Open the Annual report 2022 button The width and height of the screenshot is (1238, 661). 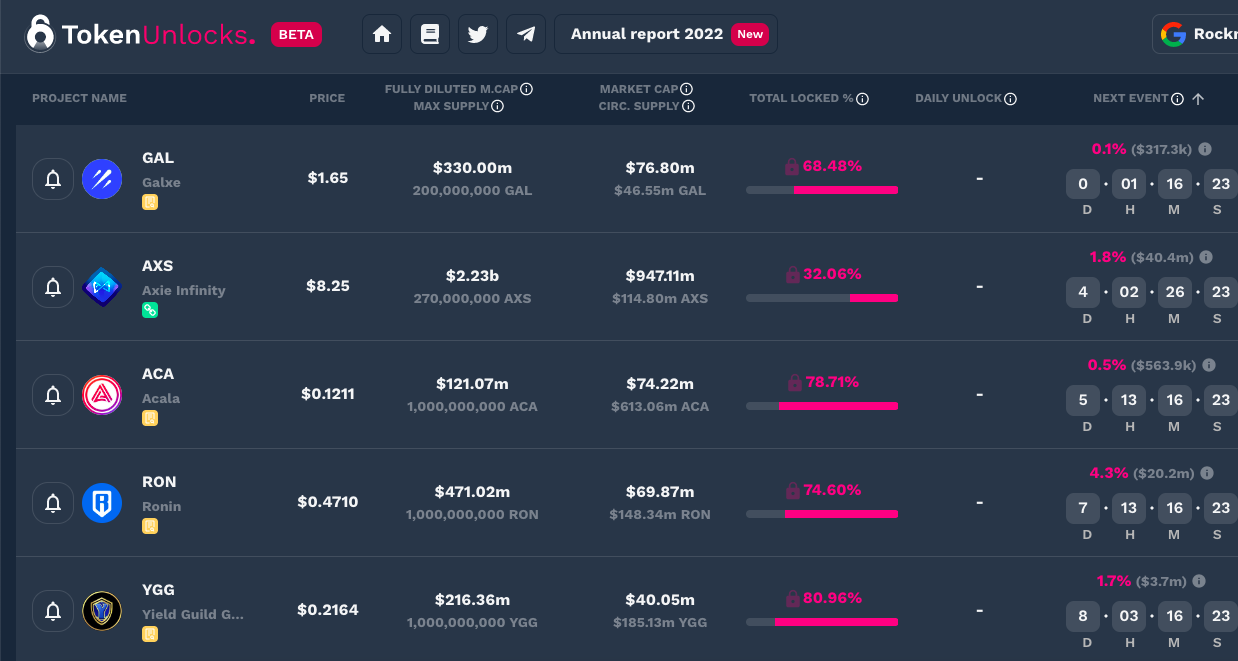pos(666,34)
